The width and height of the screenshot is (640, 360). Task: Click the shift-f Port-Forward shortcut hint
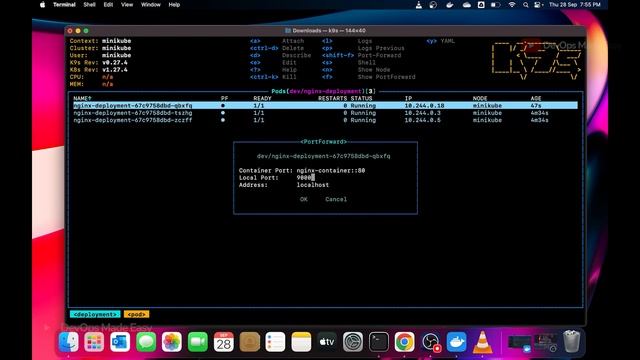tap(362, 56)
